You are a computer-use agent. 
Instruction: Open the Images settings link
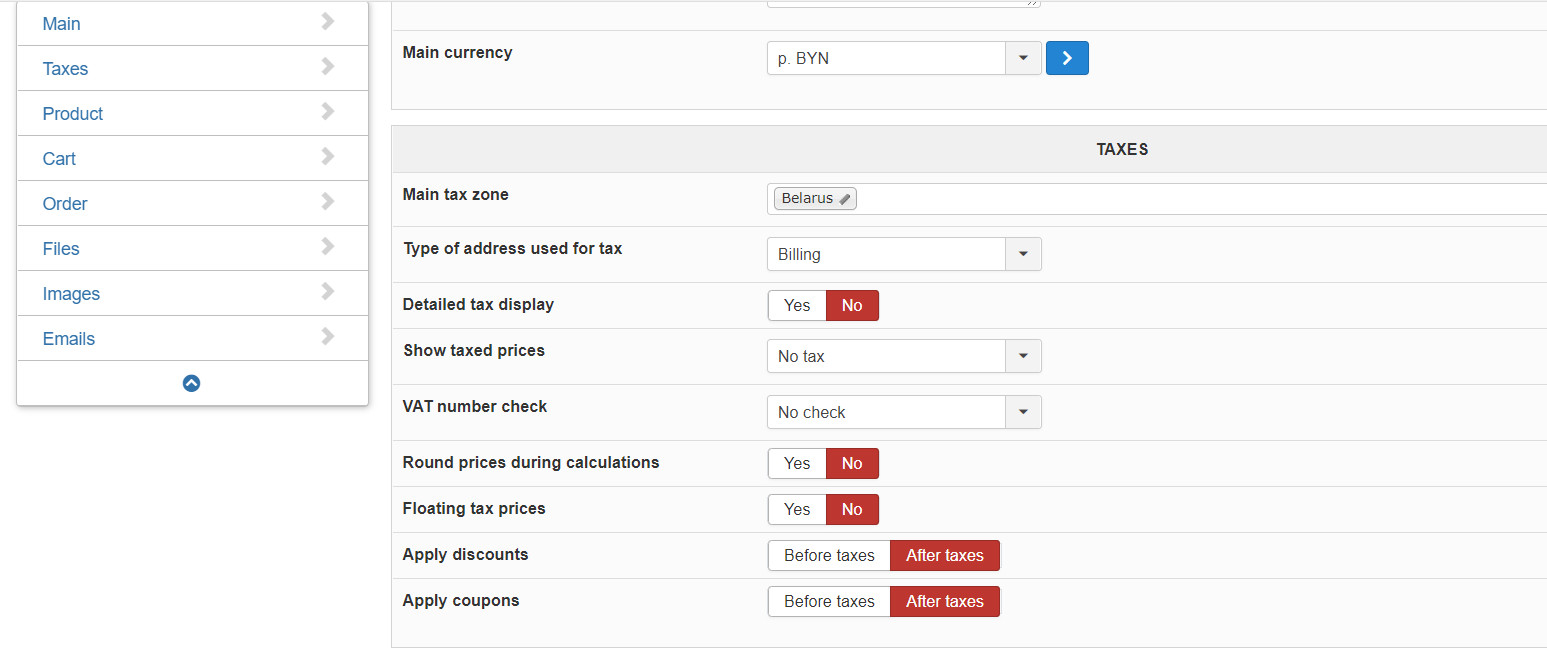click(71, 293)
